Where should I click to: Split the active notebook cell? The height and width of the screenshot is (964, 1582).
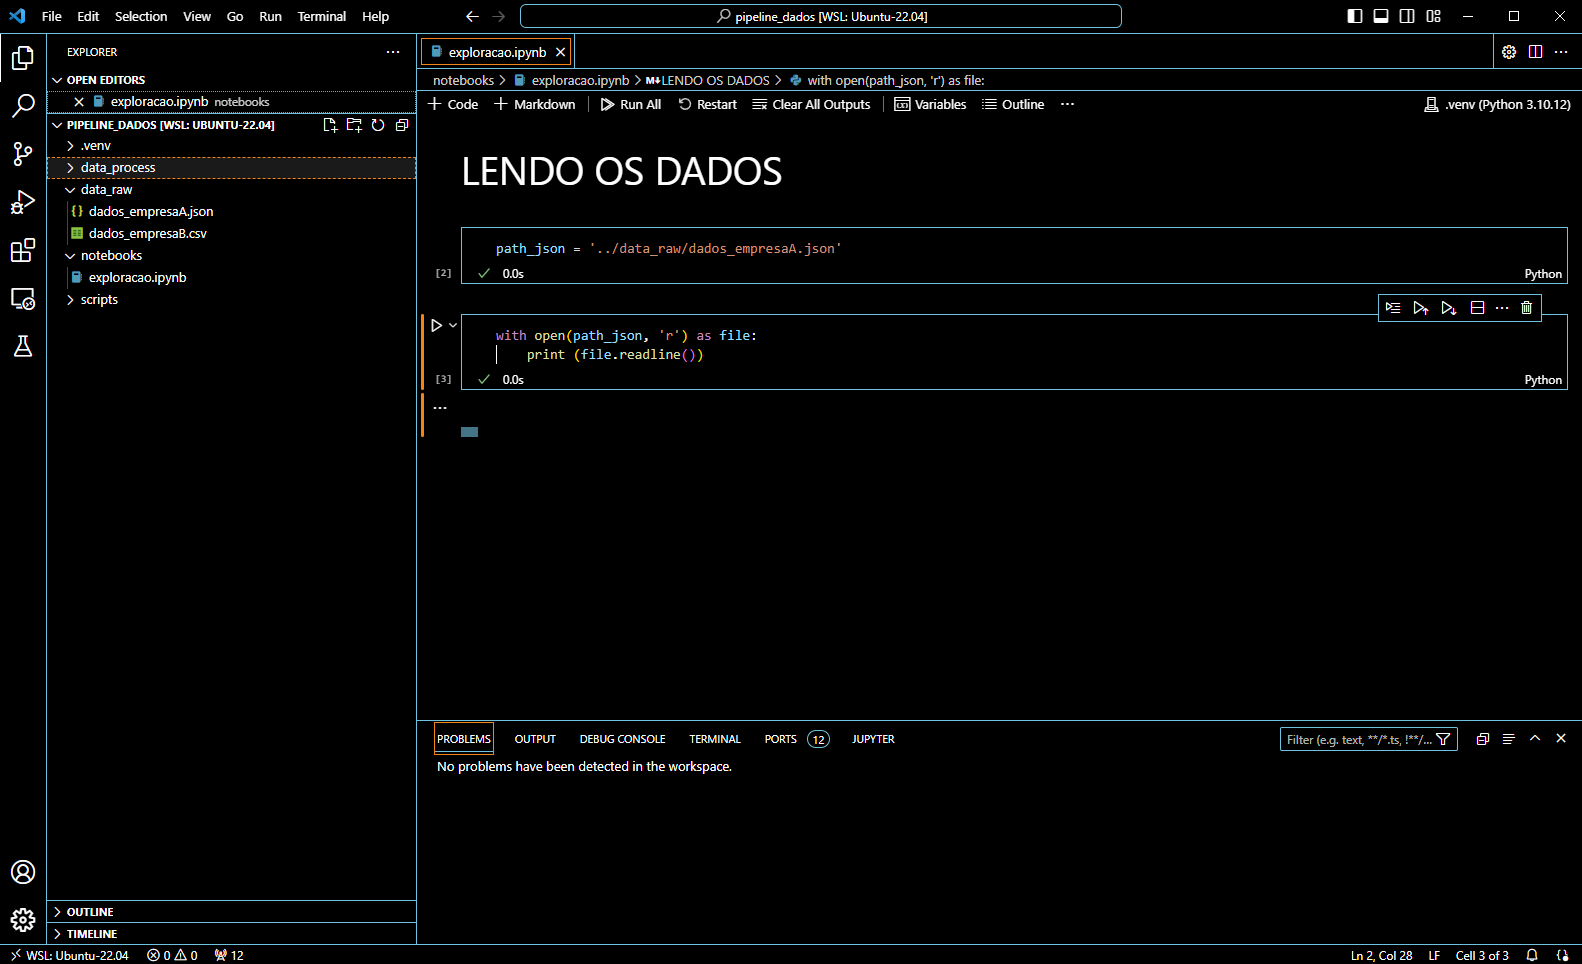point(1477,308)
